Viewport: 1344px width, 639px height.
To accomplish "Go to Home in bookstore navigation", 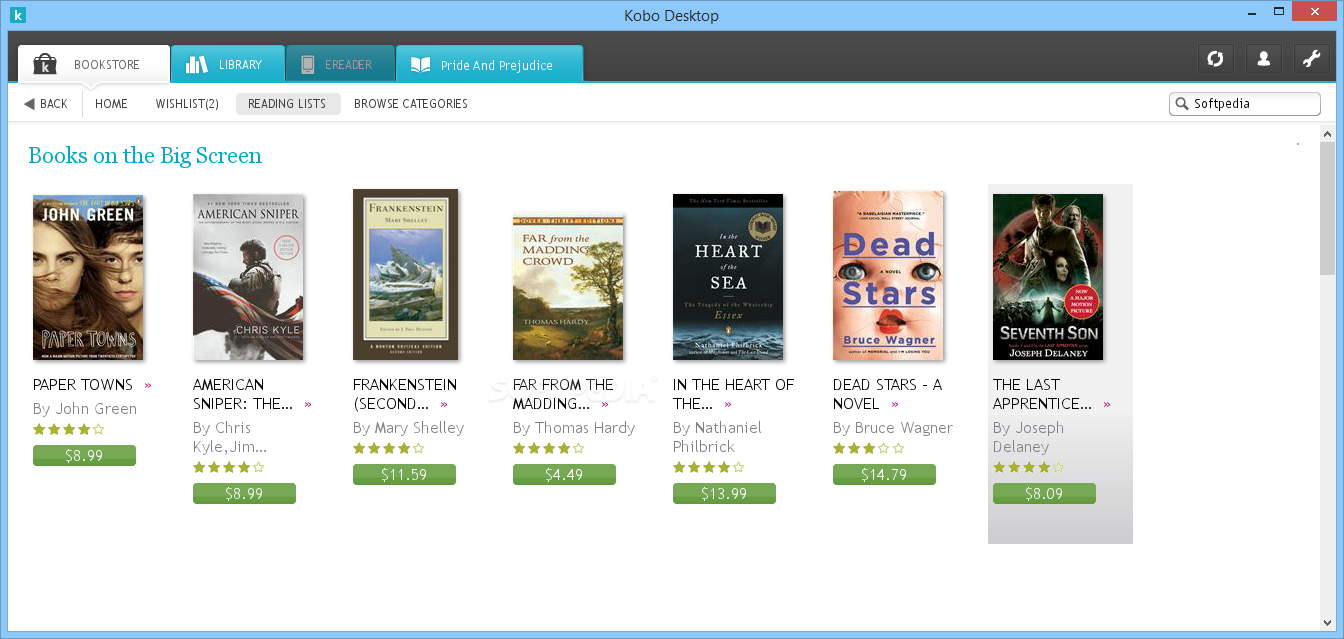I will (111, 104).
